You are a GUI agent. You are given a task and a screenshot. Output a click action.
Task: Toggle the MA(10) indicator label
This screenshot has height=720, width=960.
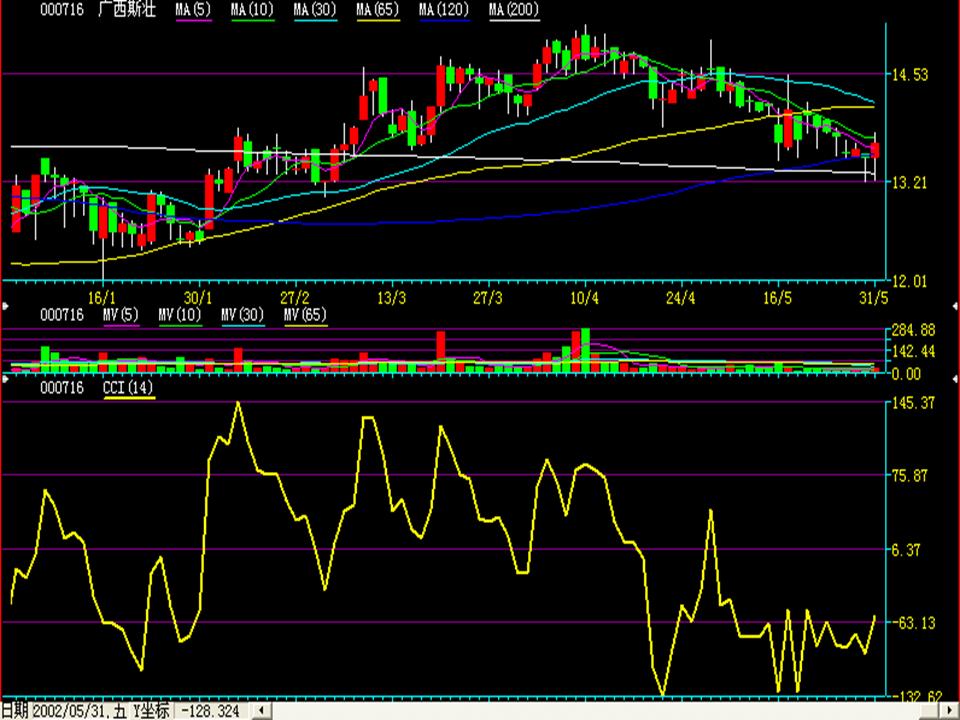click(x=252, y=10)
